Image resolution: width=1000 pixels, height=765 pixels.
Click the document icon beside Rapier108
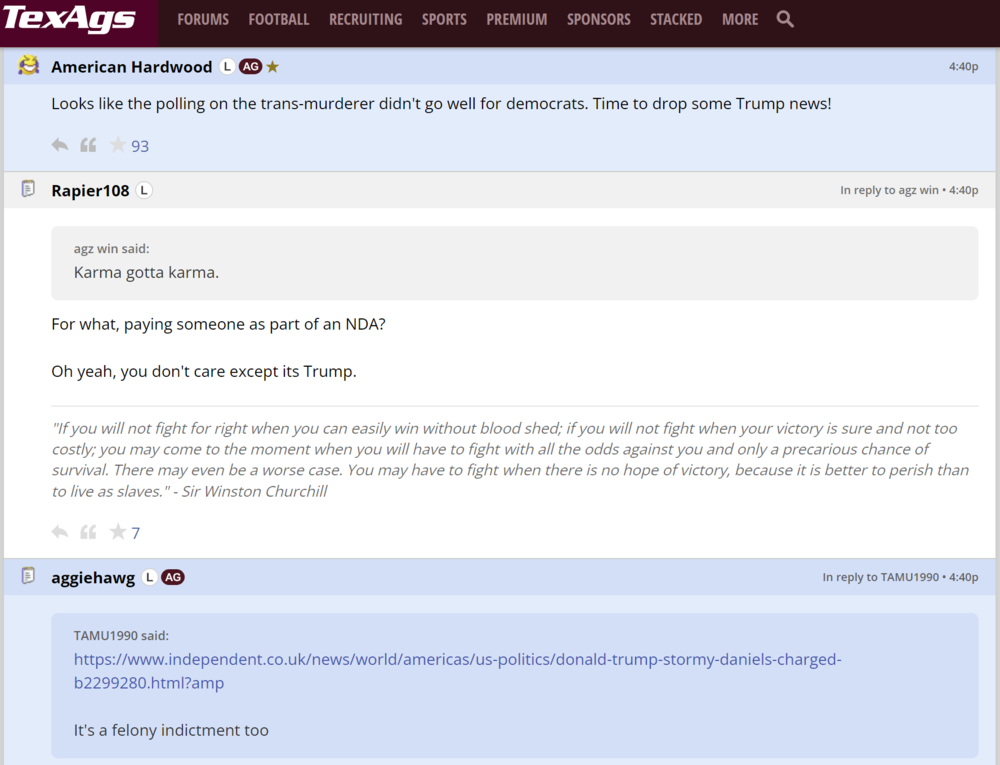click(28, 189)
